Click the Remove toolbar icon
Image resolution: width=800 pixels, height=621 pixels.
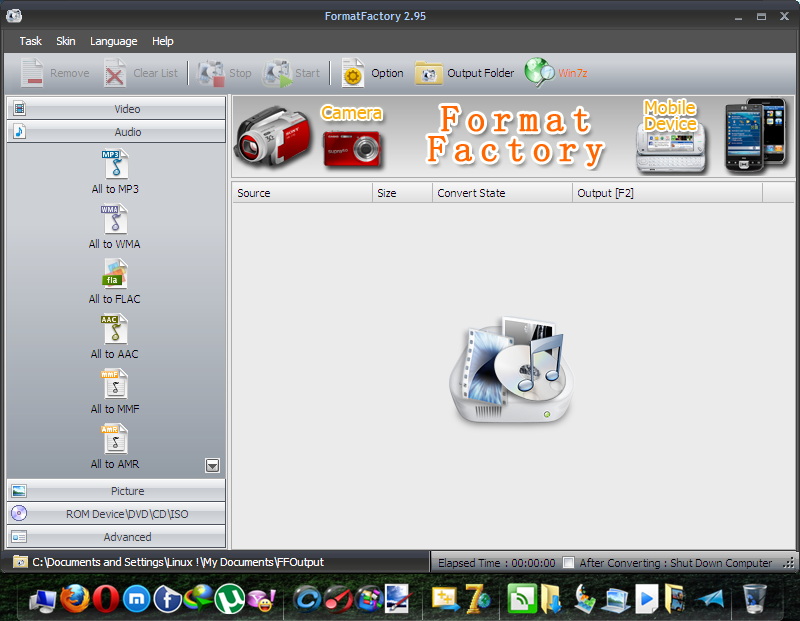click(x=32, y=73)
